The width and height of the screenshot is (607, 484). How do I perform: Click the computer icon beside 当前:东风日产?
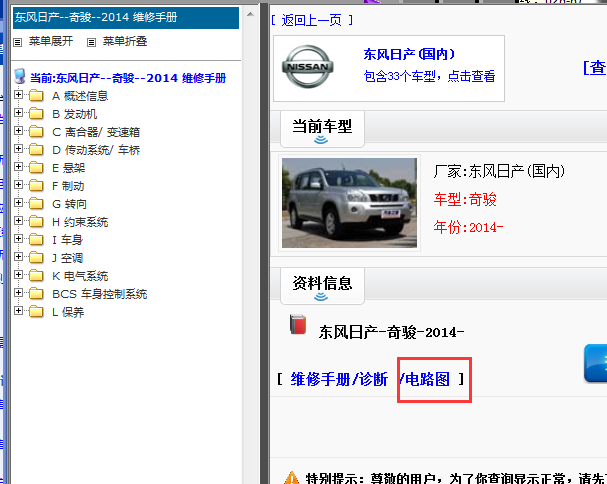pyautogui.click(x=20, y=77)
